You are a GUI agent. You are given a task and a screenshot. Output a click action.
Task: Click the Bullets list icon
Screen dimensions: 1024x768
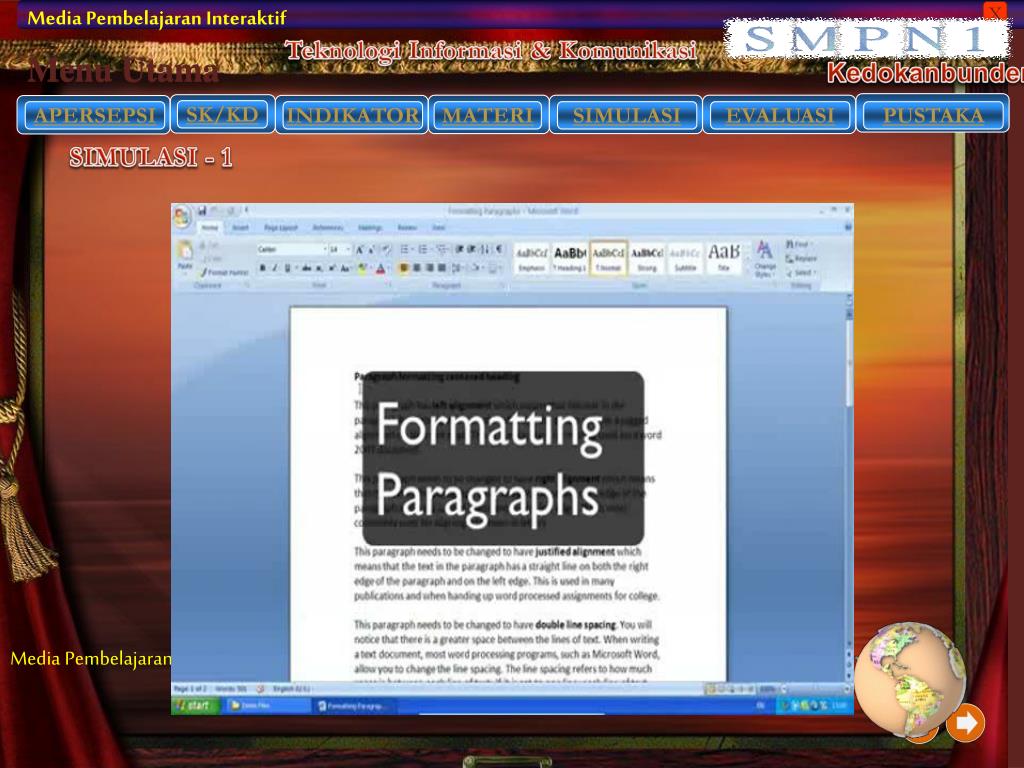coord(404,249)
